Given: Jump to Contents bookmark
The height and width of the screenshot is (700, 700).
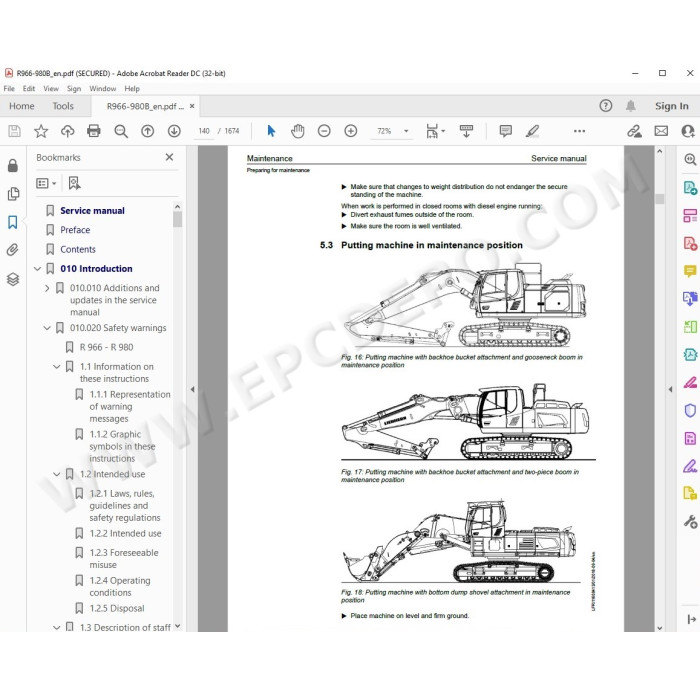Looking at the screenshot, I should pos(78,250).
